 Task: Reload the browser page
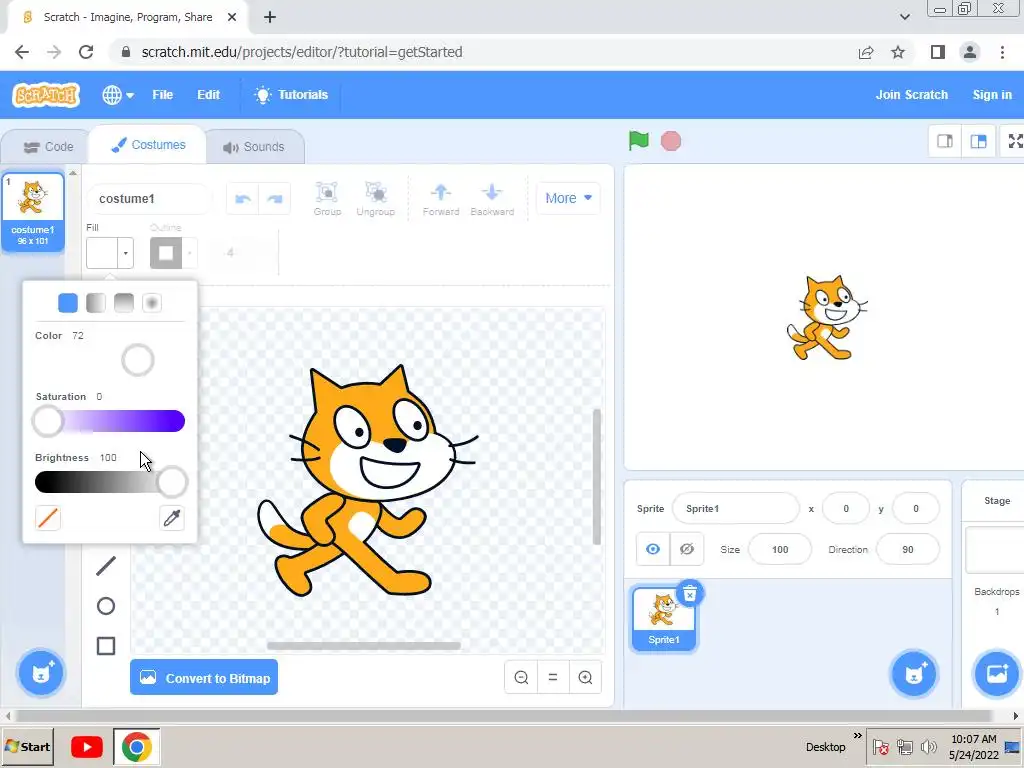tap(86, 52)
